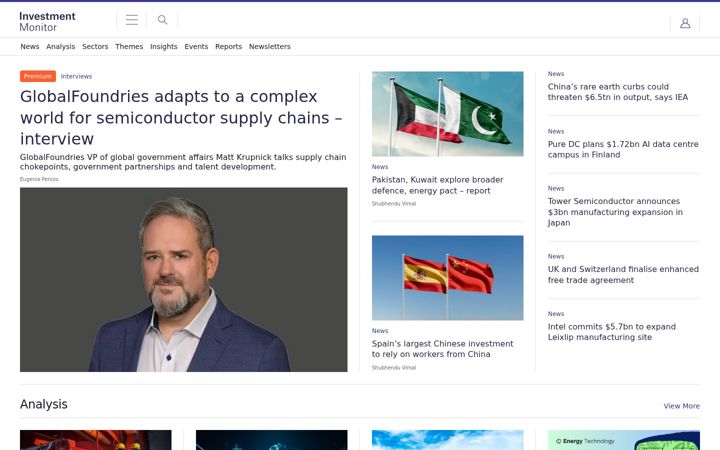Read China's rare earth curbs article
Image resolution: width=720 pixels, height=450 pixels.
[618, 92]
